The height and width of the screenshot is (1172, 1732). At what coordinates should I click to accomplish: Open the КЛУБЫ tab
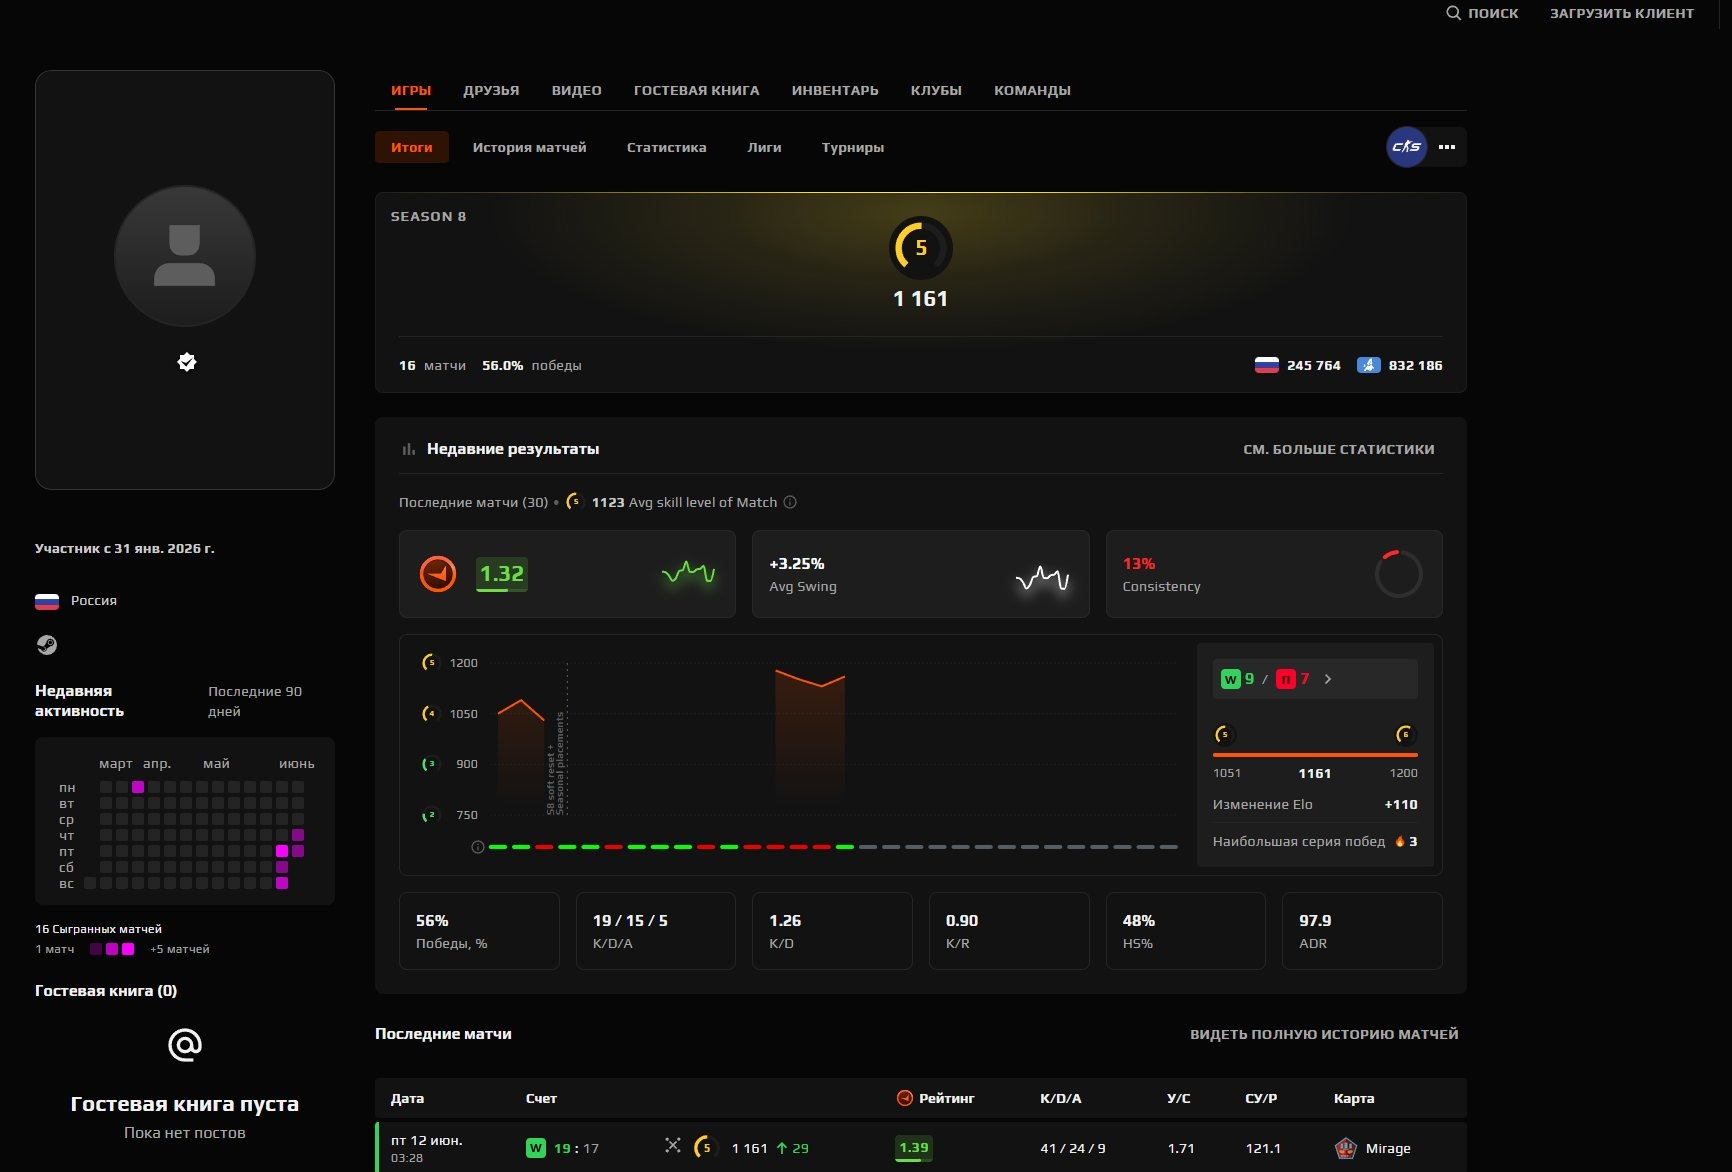click(x=936, y=90)
